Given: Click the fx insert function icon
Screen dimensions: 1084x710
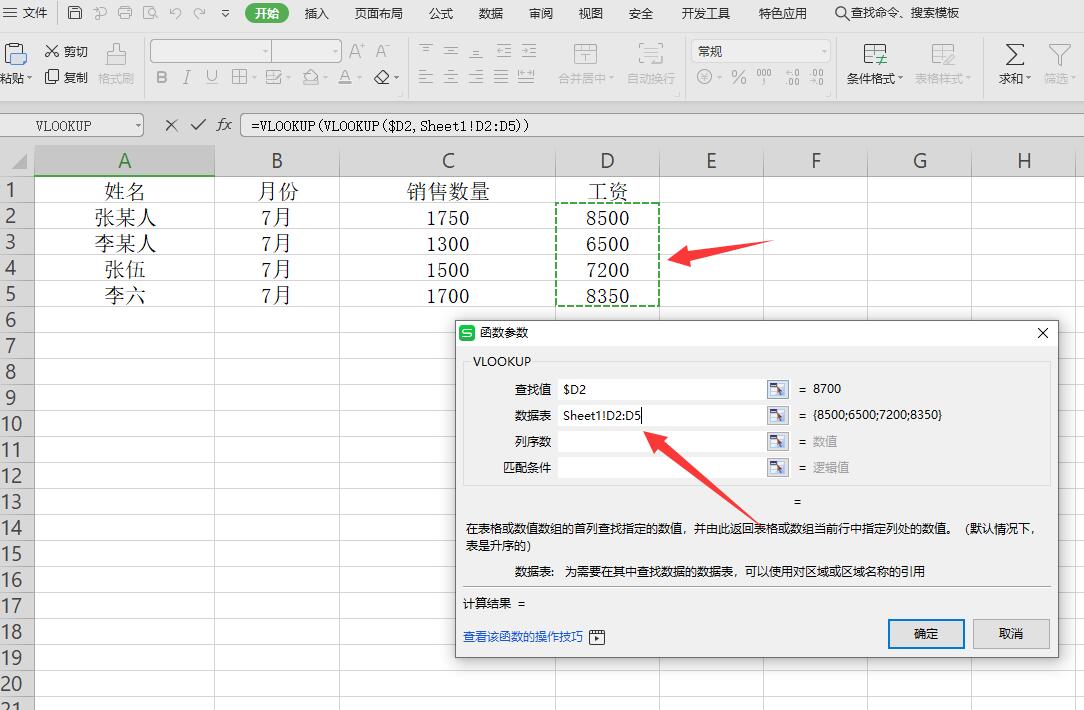Looking at the screenshot, I should (x=222, y=125).
